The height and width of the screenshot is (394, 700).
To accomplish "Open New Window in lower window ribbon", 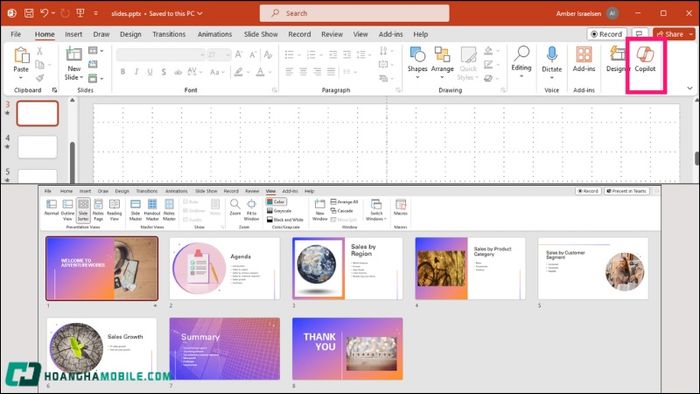I will [x=320, y=209].
